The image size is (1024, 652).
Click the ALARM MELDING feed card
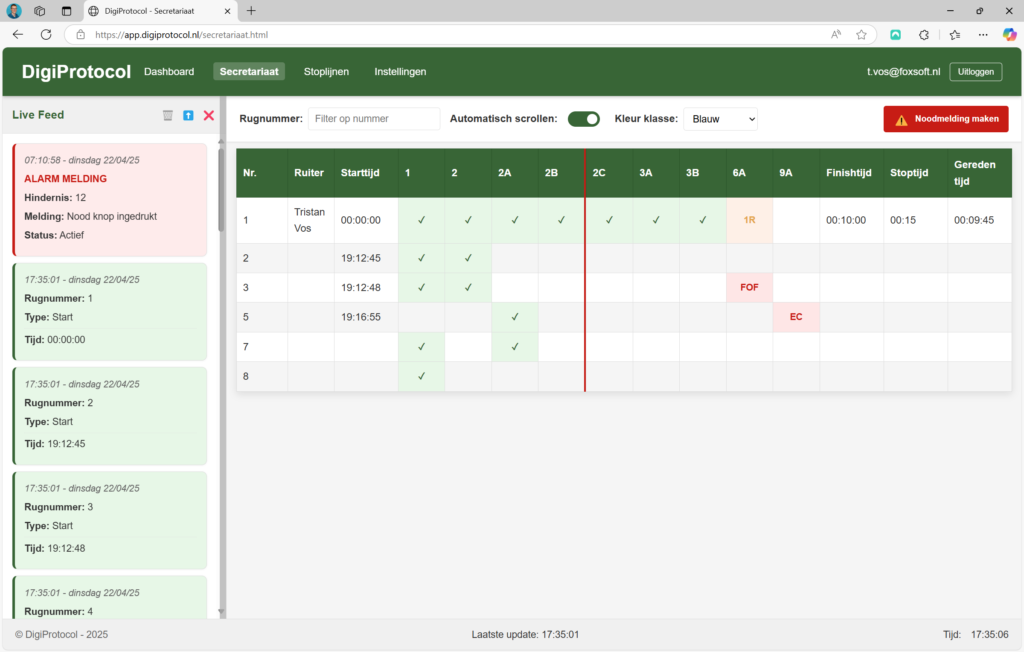coord(110,200)
